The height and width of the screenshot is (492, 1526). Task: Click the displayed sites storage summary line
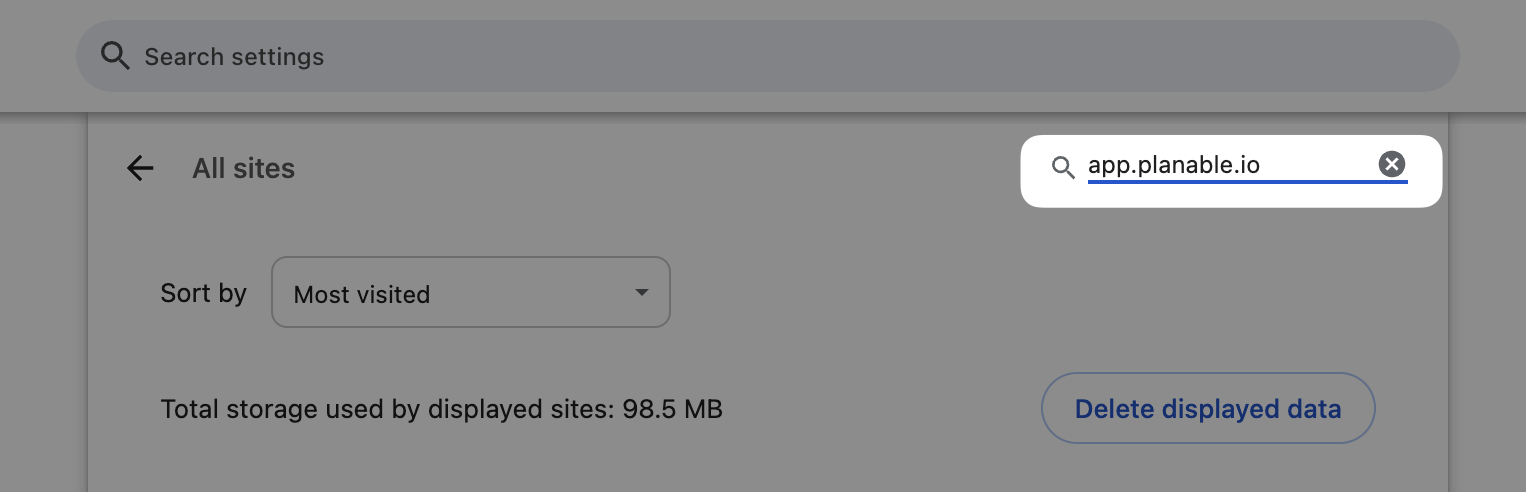441,409
